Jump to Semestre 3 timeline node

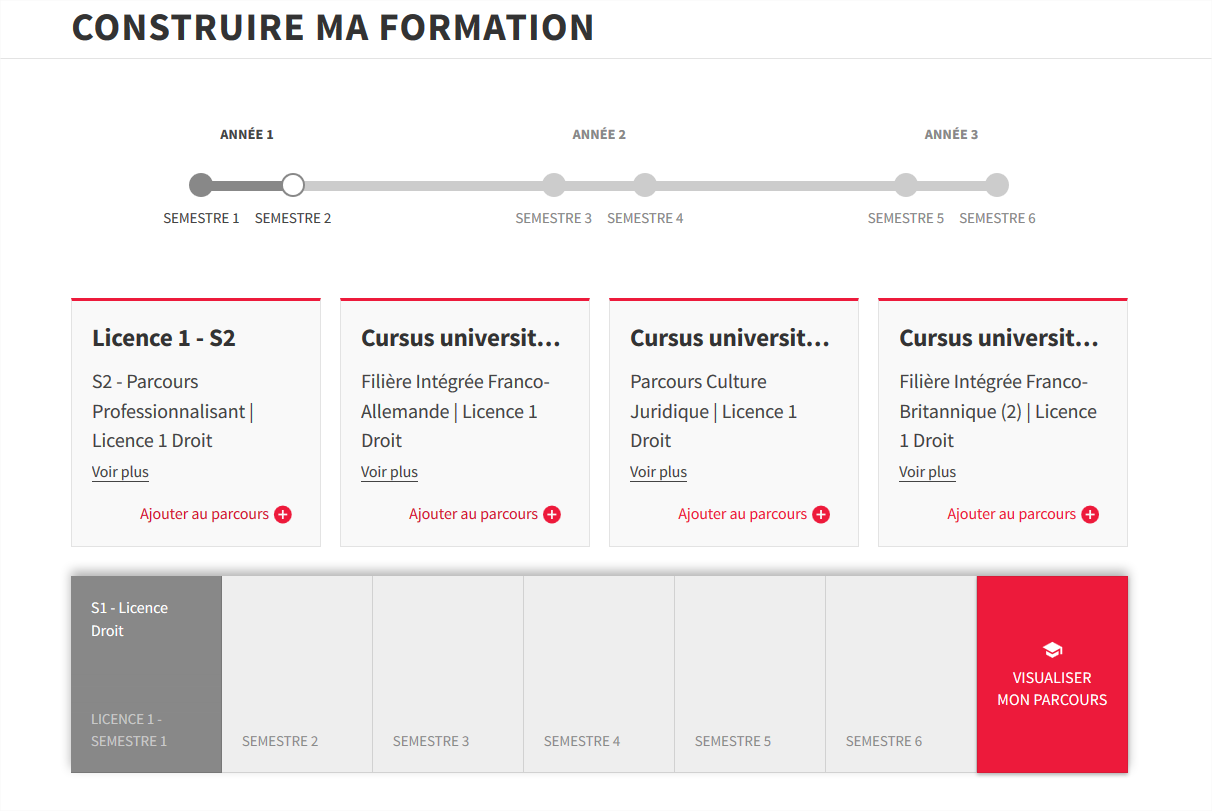(x=554, y=185)
